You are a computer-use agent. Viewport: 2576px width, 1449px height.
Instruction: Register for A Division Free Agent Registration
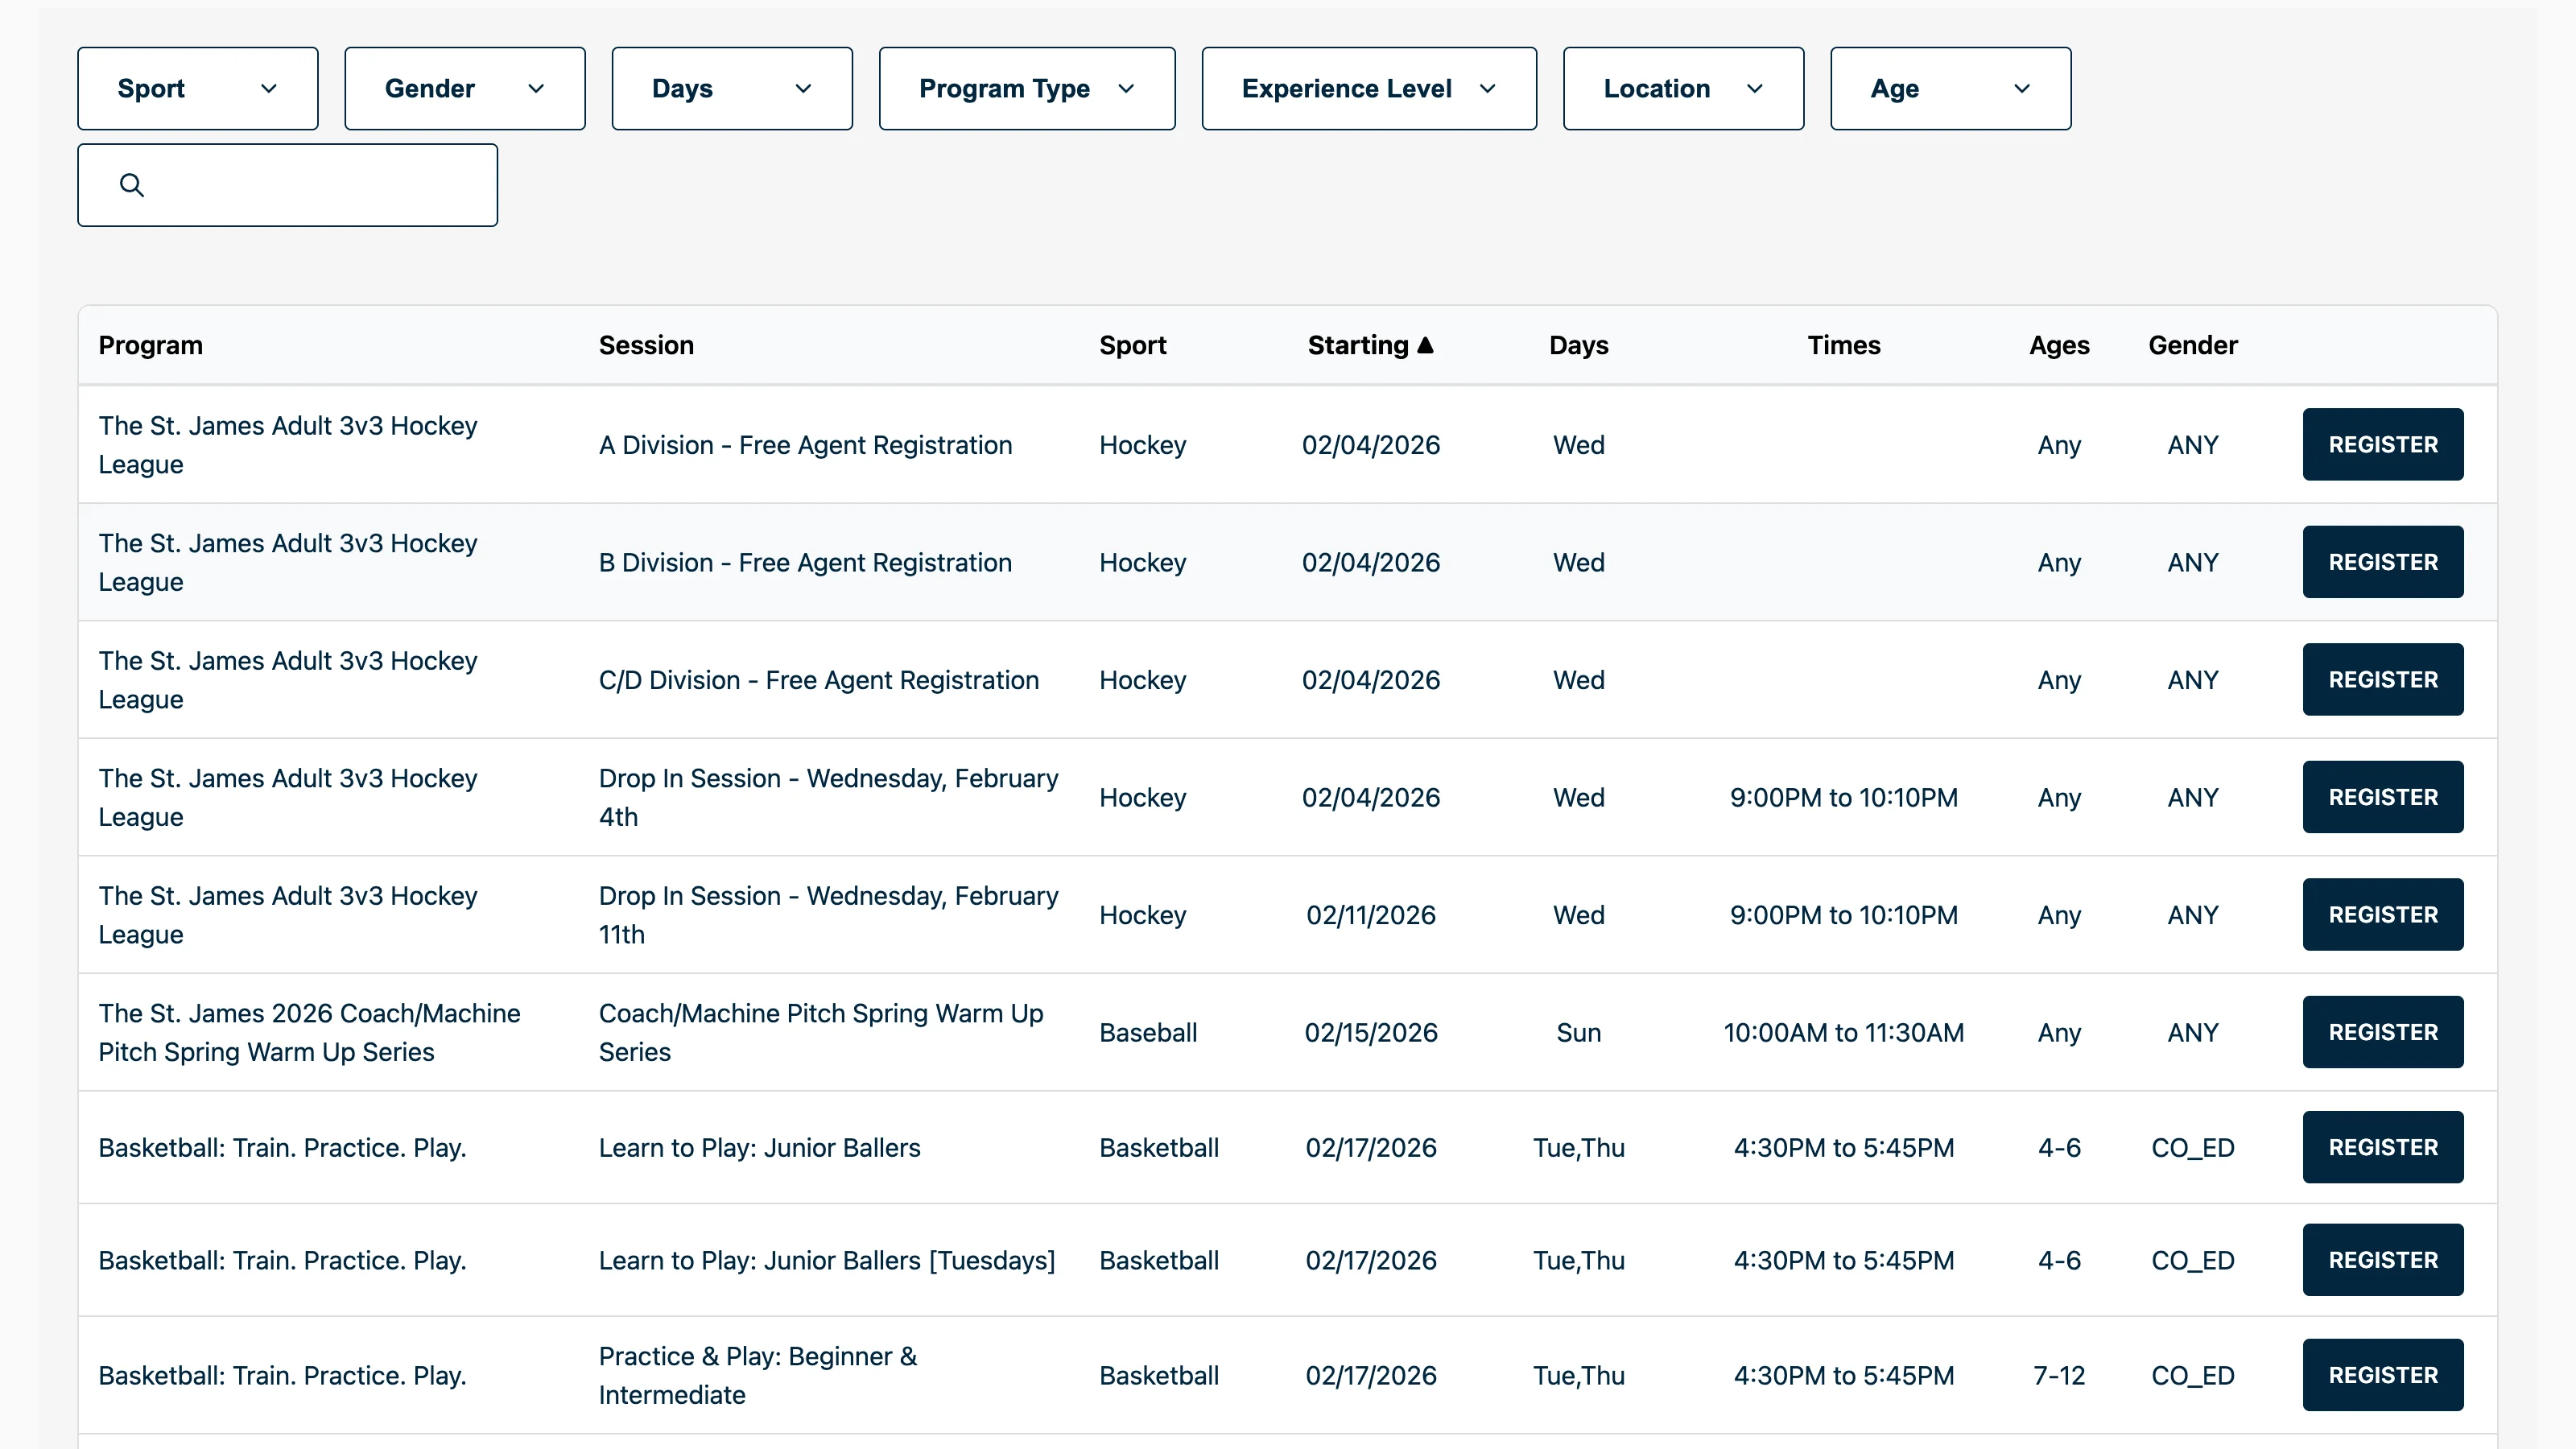2382,444
